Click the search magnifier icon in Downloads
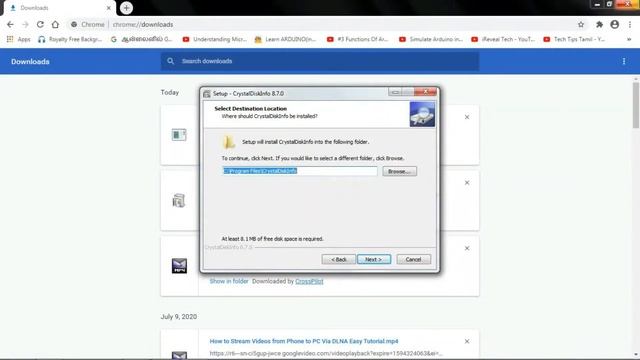The height and width of the screenshot is (360, 640). [x=171, y=61]
